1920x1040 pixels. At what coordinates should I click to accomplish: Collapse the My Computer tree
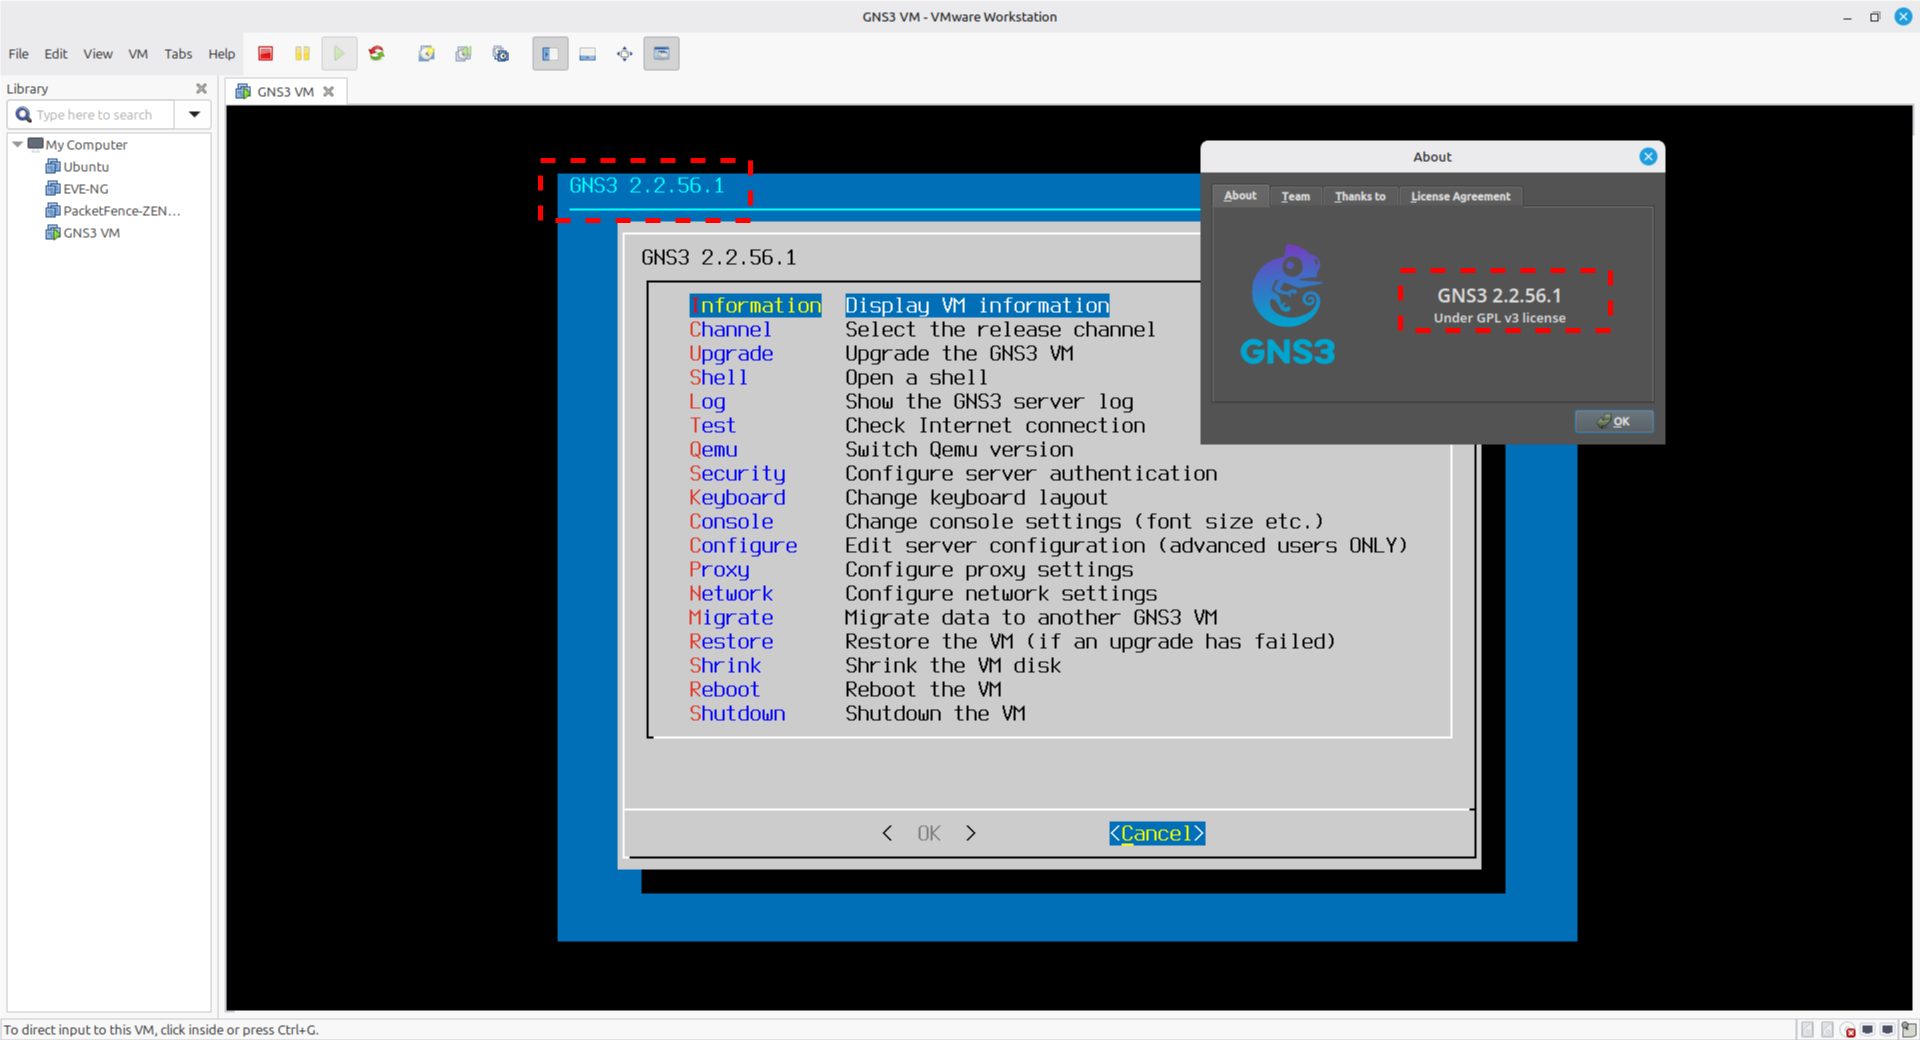pyautogui.click(x=17, y=144)
